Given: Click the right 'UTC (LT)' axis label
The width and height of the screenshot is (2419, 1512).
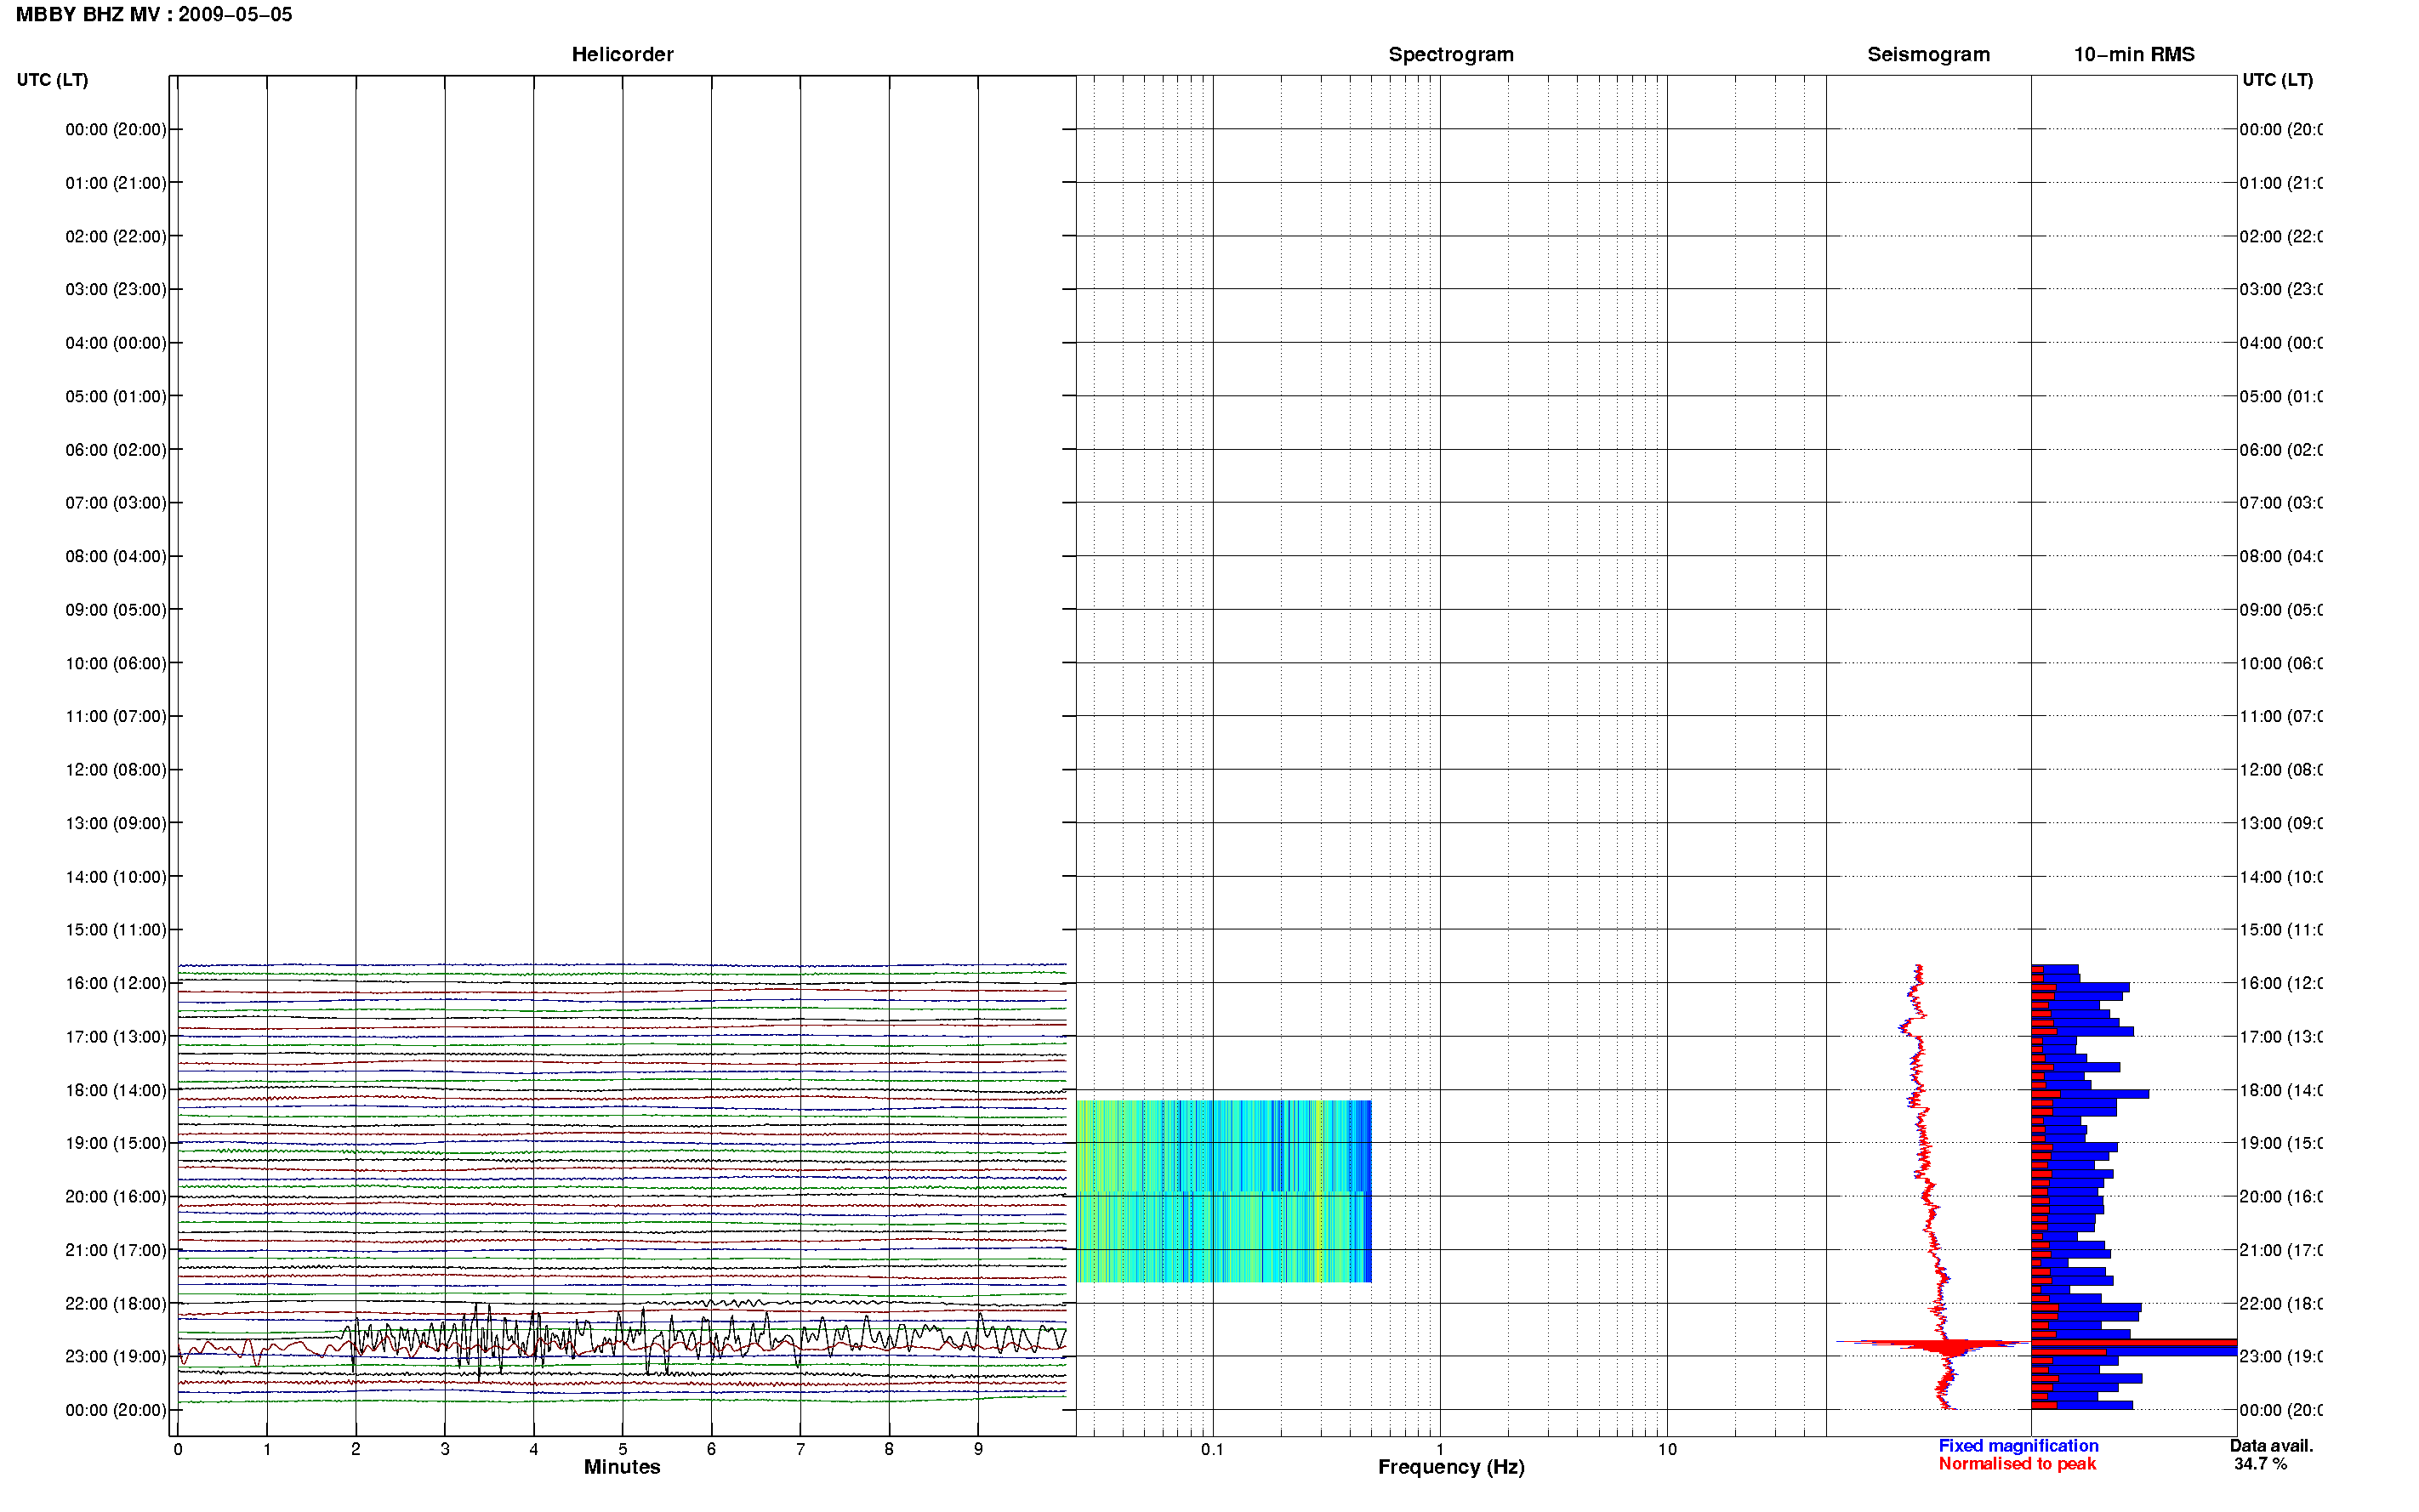Looking at the screenshot, I should [x=2277, y=80].
